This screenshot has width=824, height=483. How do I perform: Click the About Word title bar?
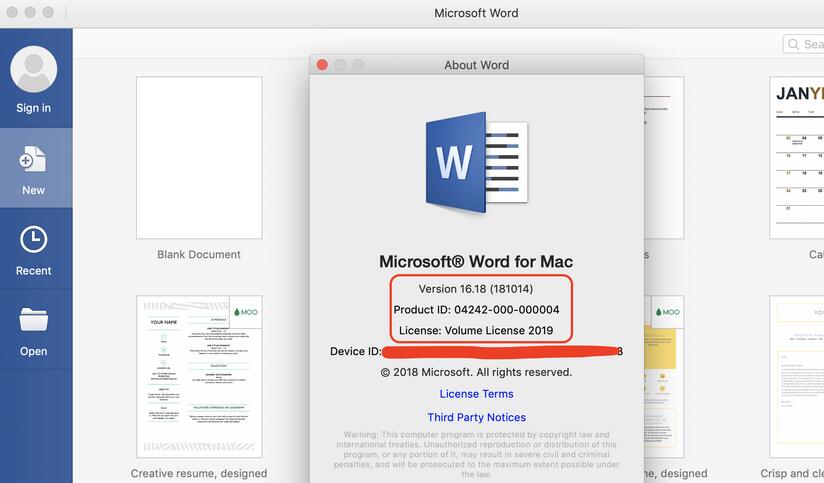477,65
